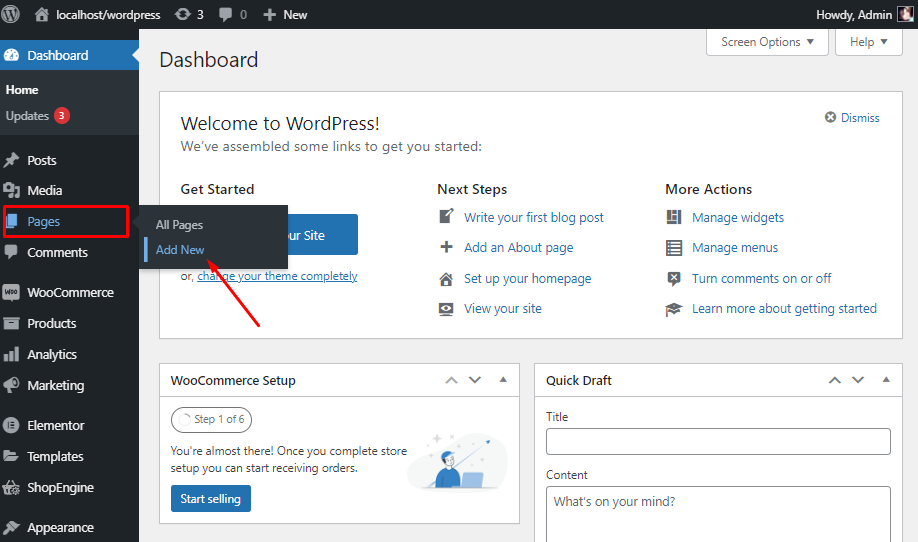
Task: Move Quick Draft widget down
Action: pos(858,380)
